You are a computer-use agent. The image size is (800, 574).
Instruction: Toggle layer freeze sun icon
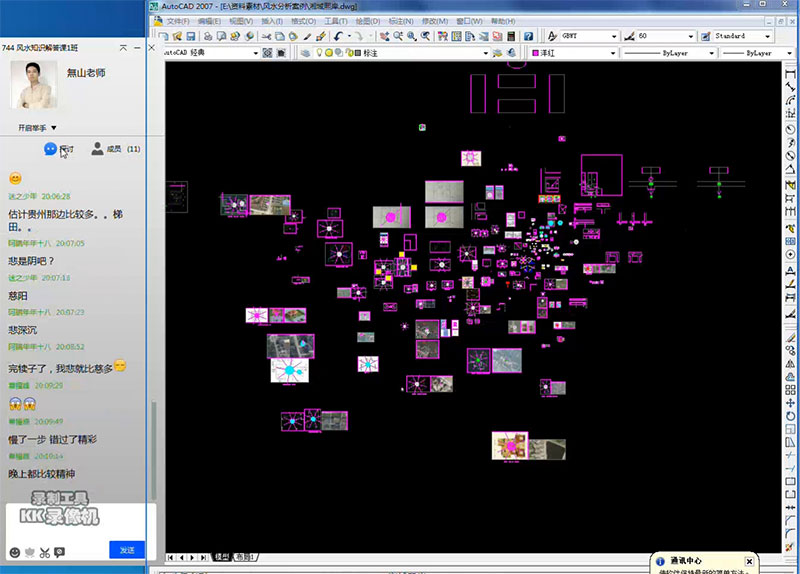click(329, 53)
